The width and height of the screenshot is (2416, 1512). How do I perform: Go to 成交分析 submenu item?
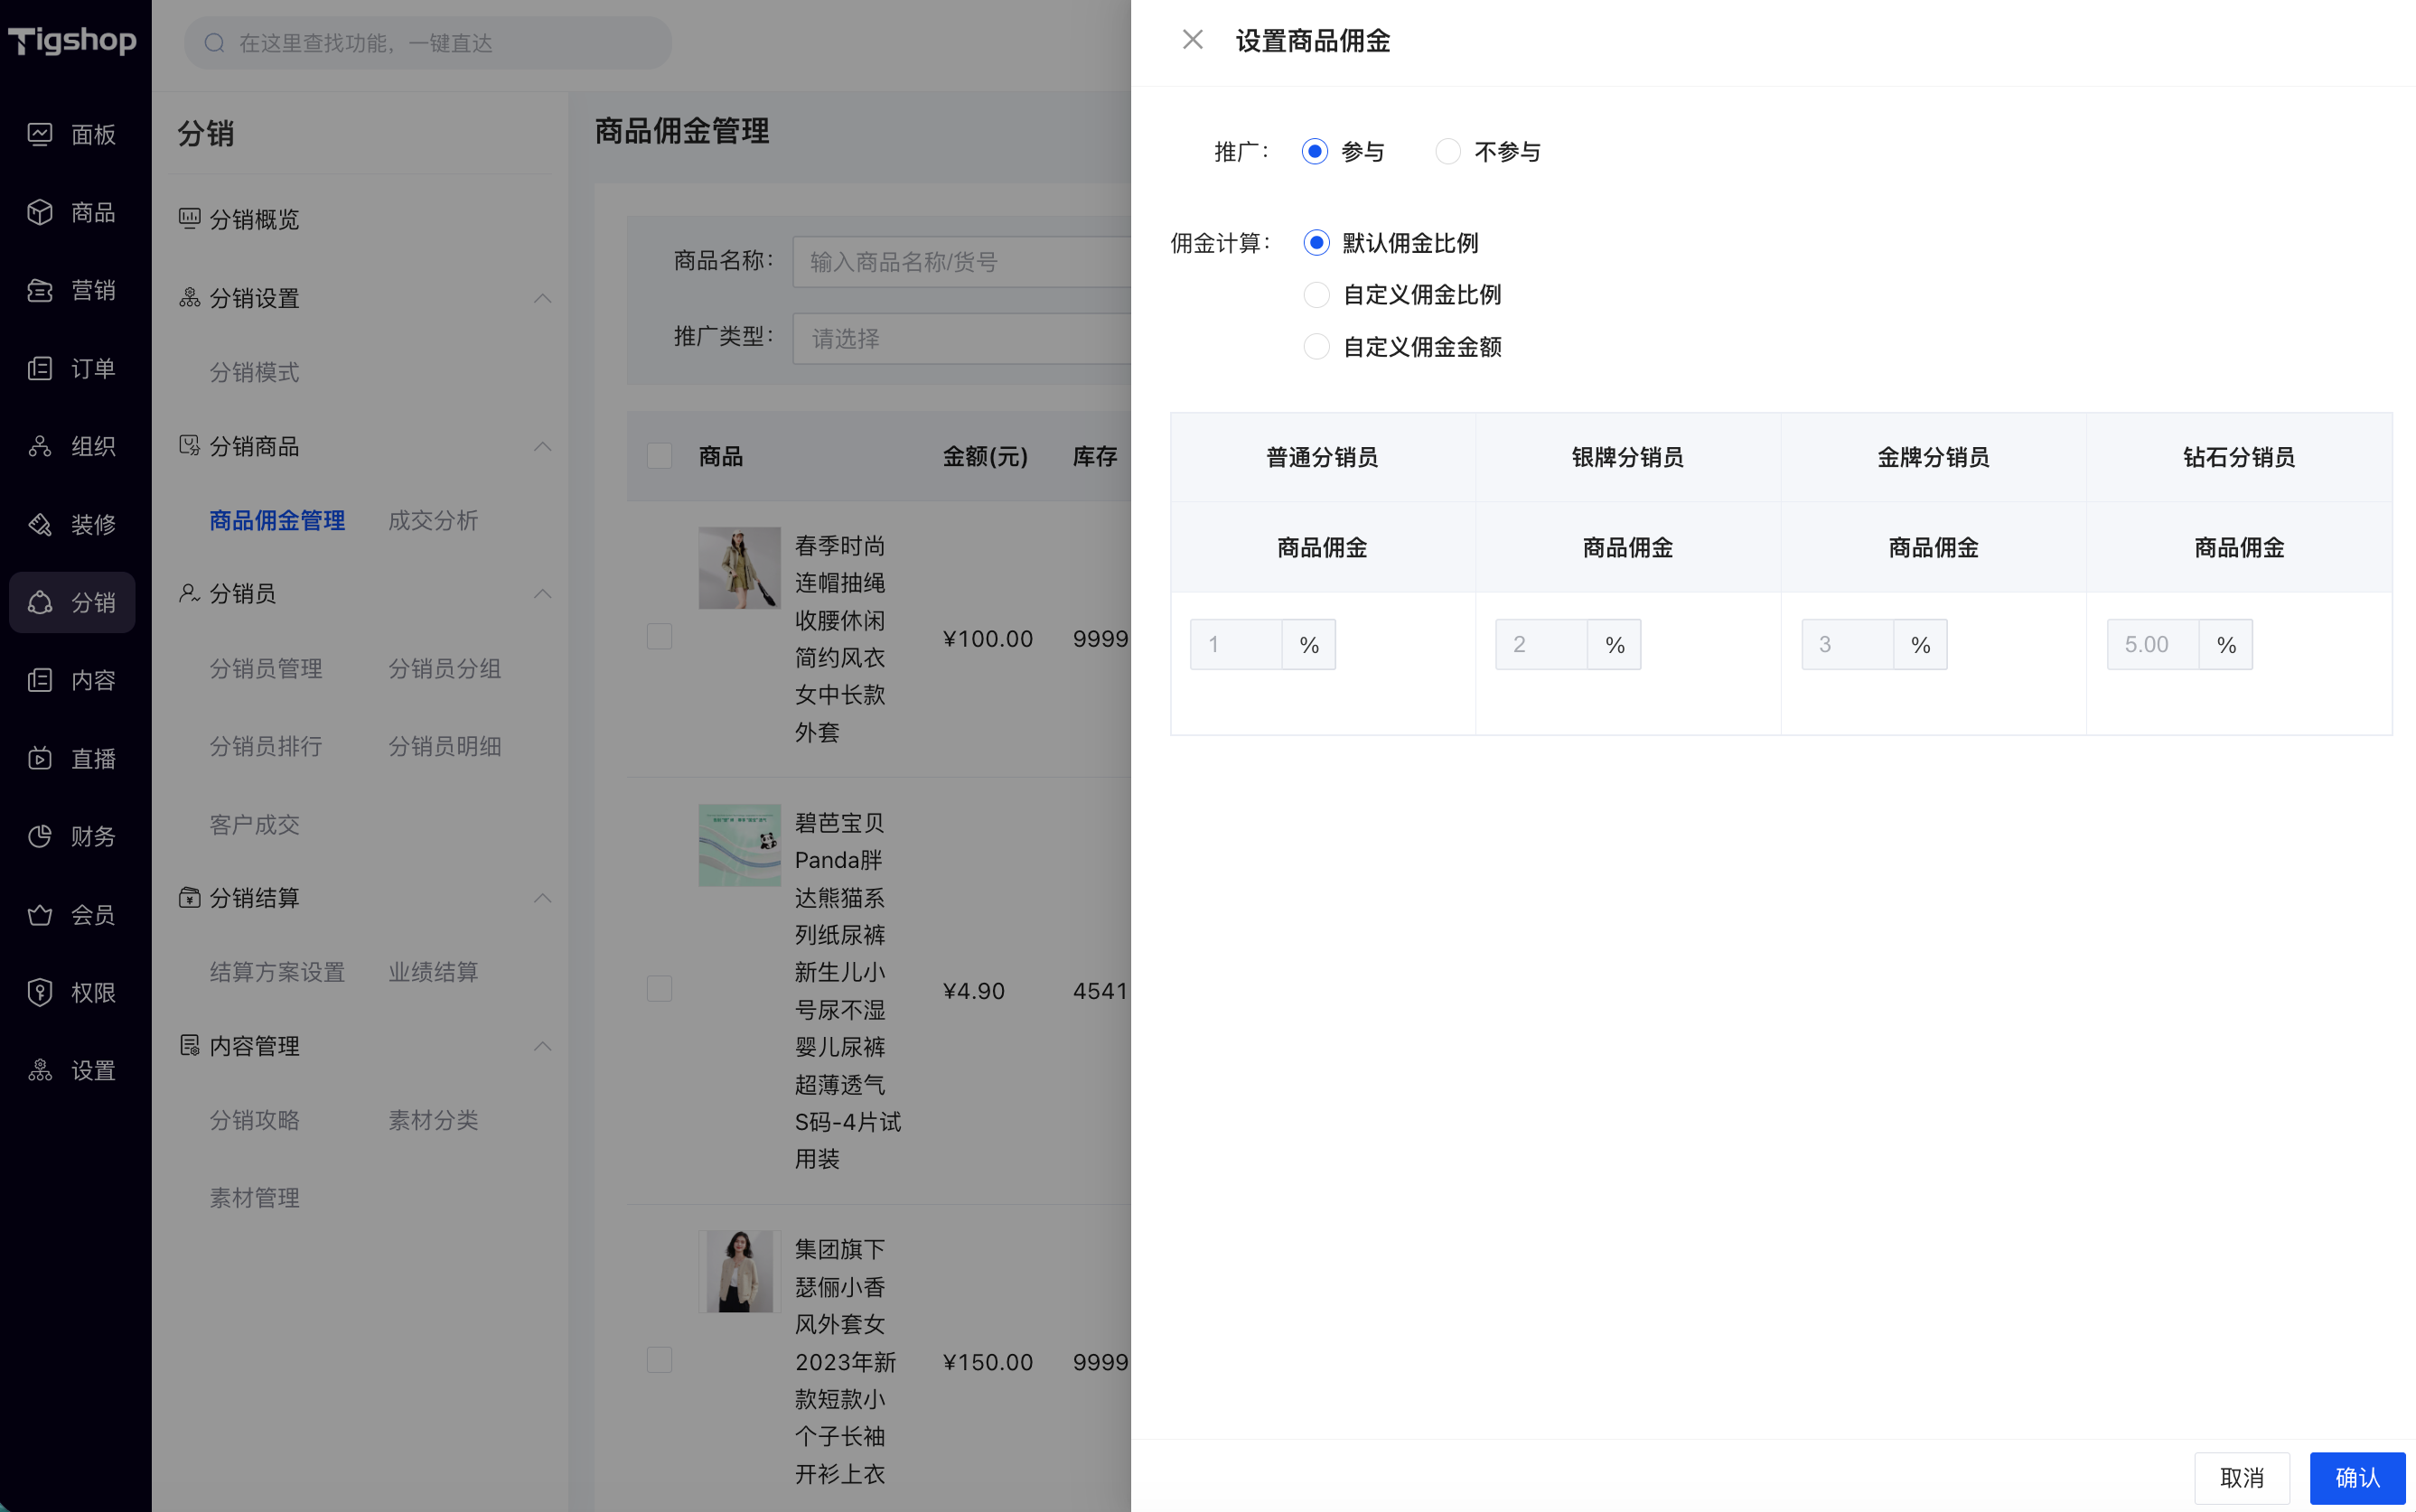(433, 520)
